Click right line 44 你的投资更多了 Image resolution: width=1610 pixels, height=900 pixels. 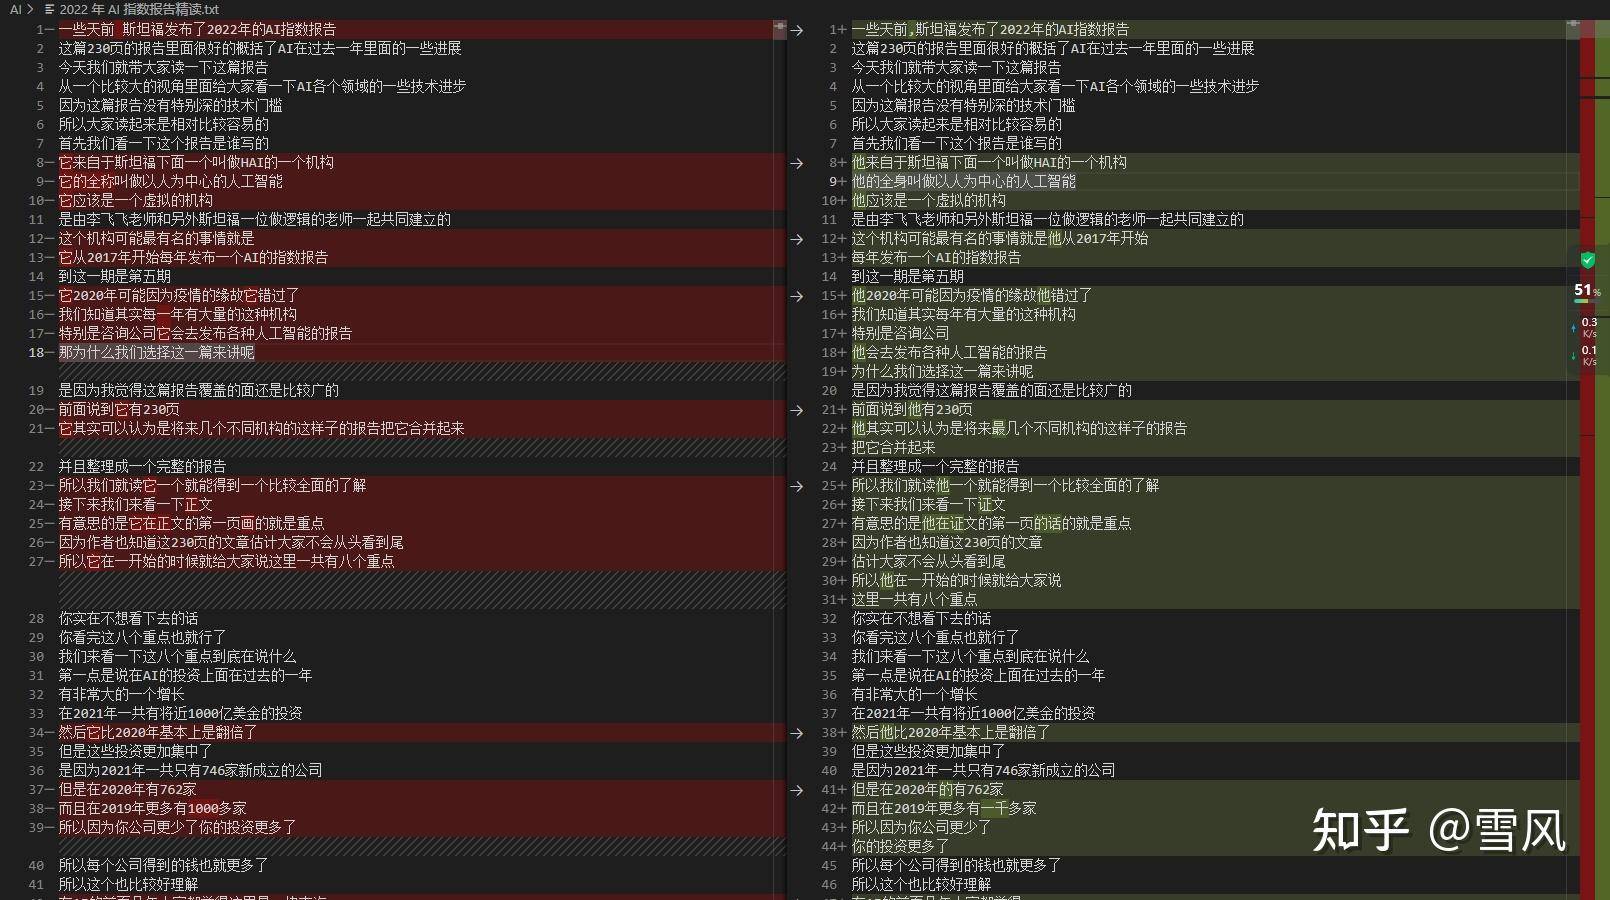coord(900,847)
